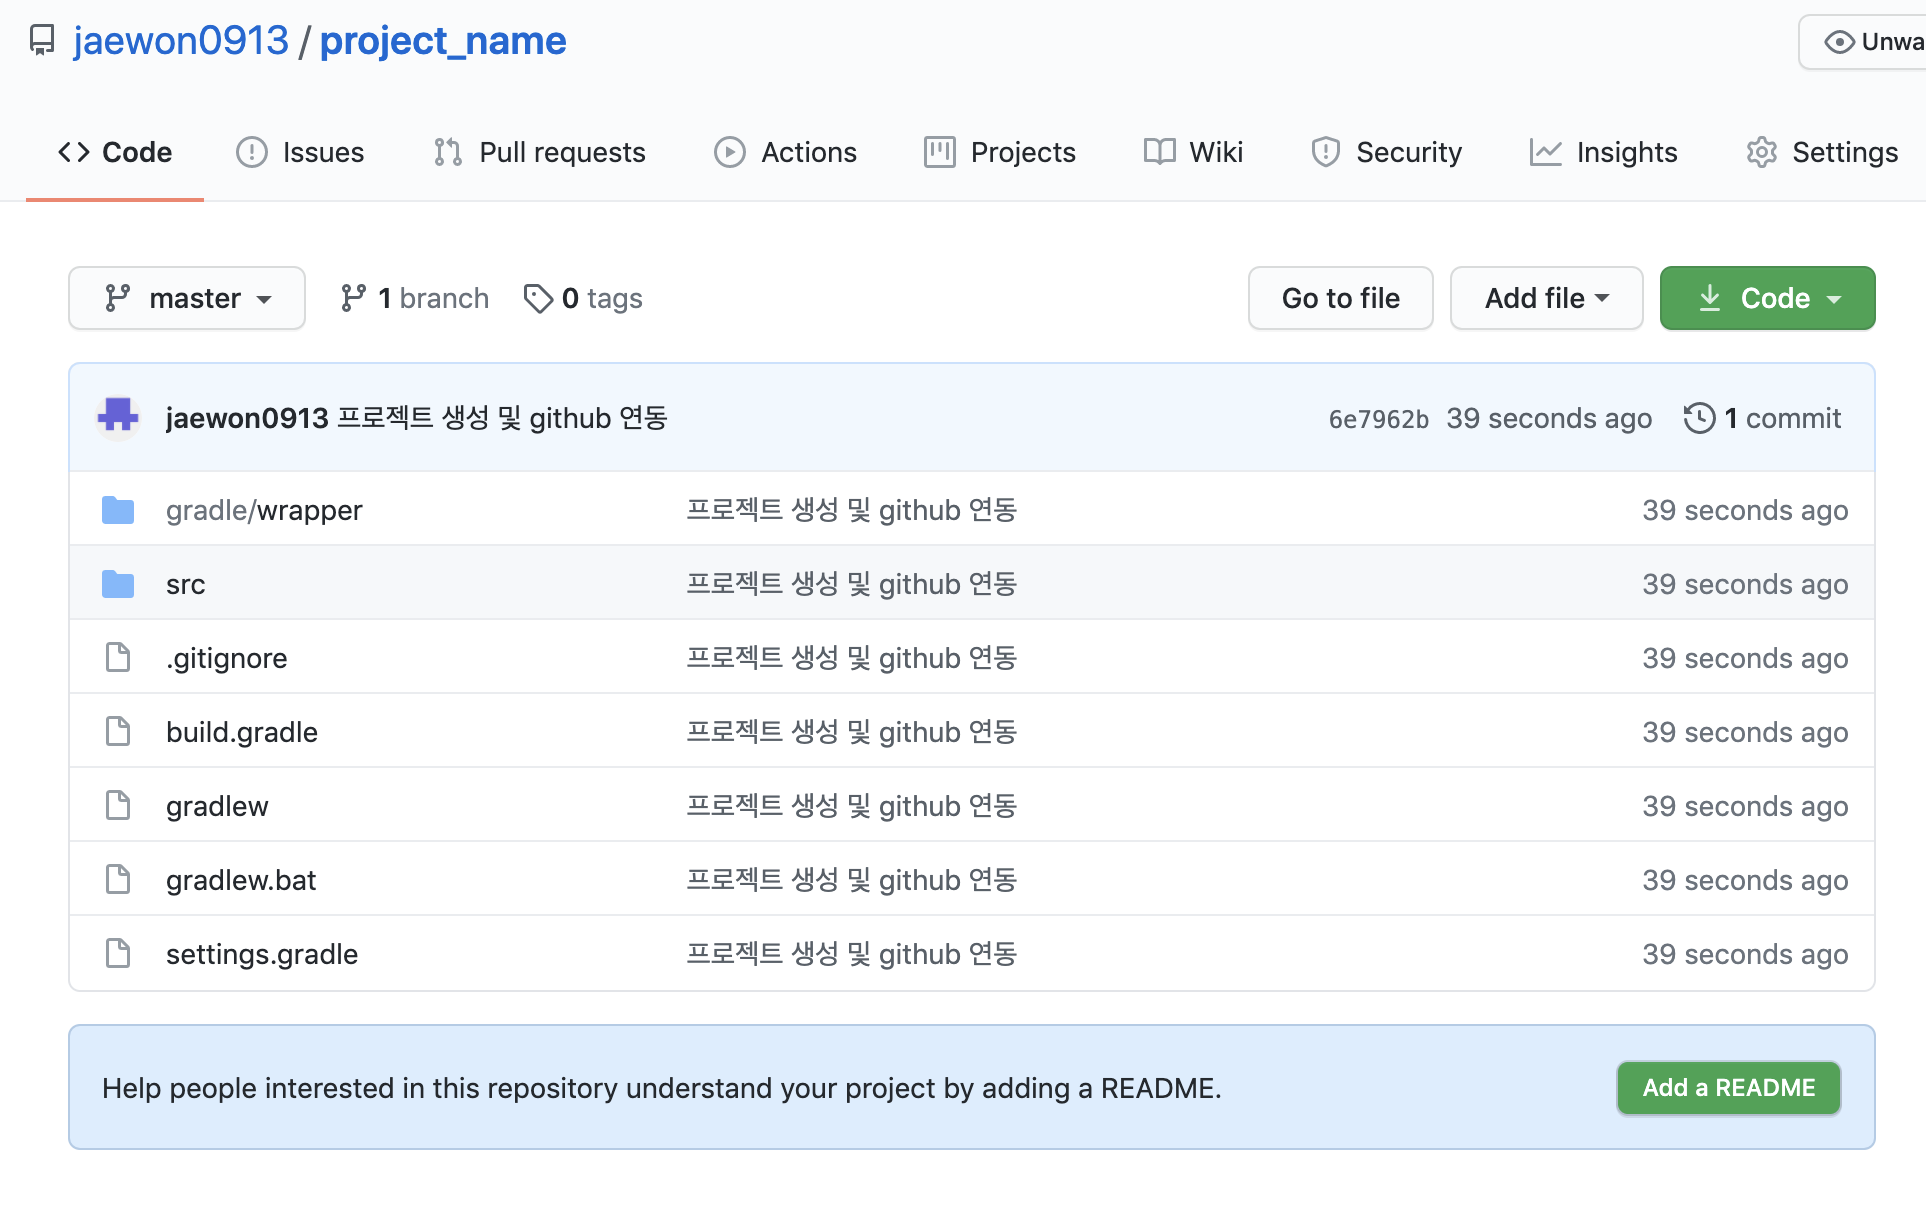This screenshot has width=1926, height=1216.
Task: Click the branch icon beside 1 branch
Action: [x=352, y=298]
